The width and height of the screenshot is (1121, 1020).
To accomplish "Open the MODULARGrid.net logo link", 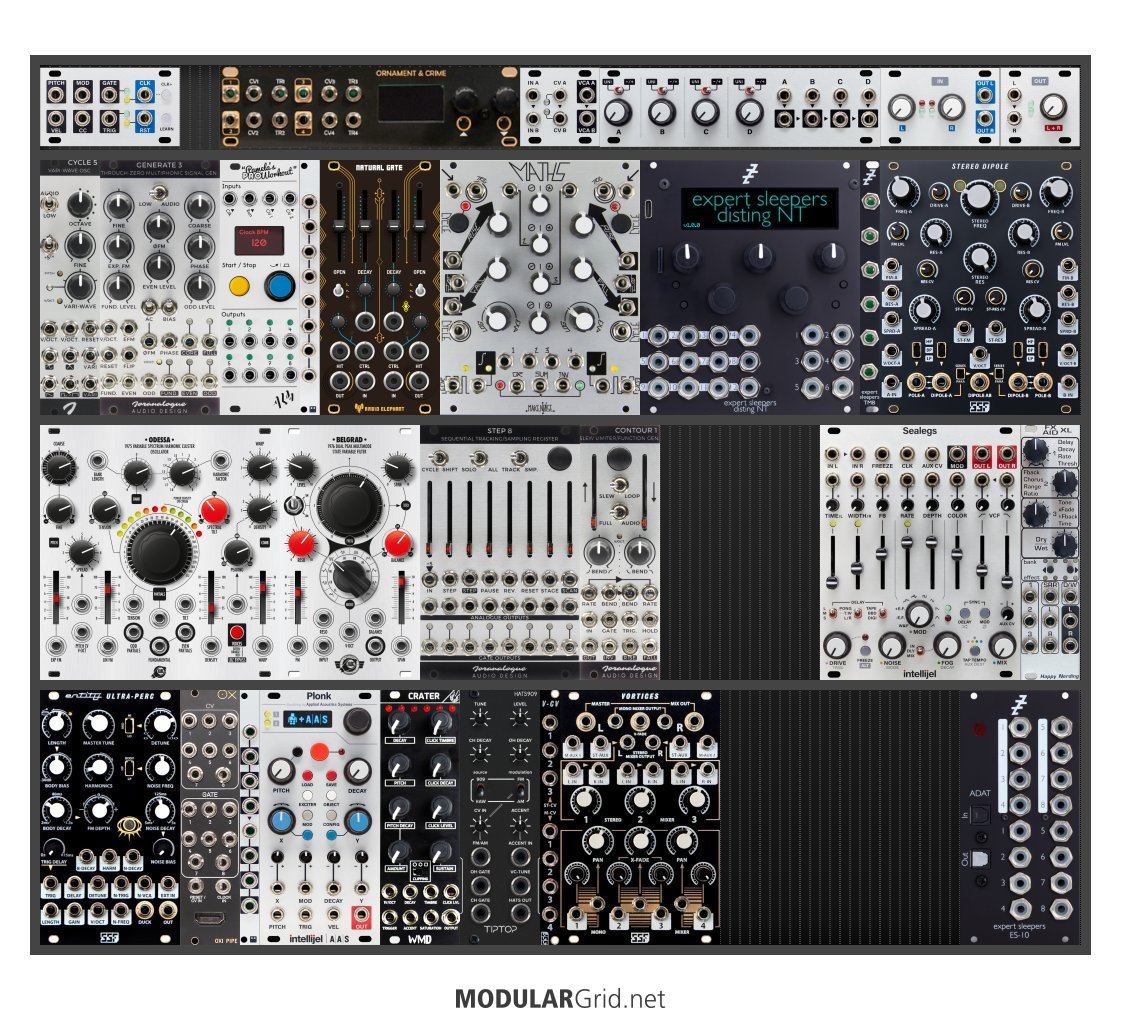I will pos(560,999).
